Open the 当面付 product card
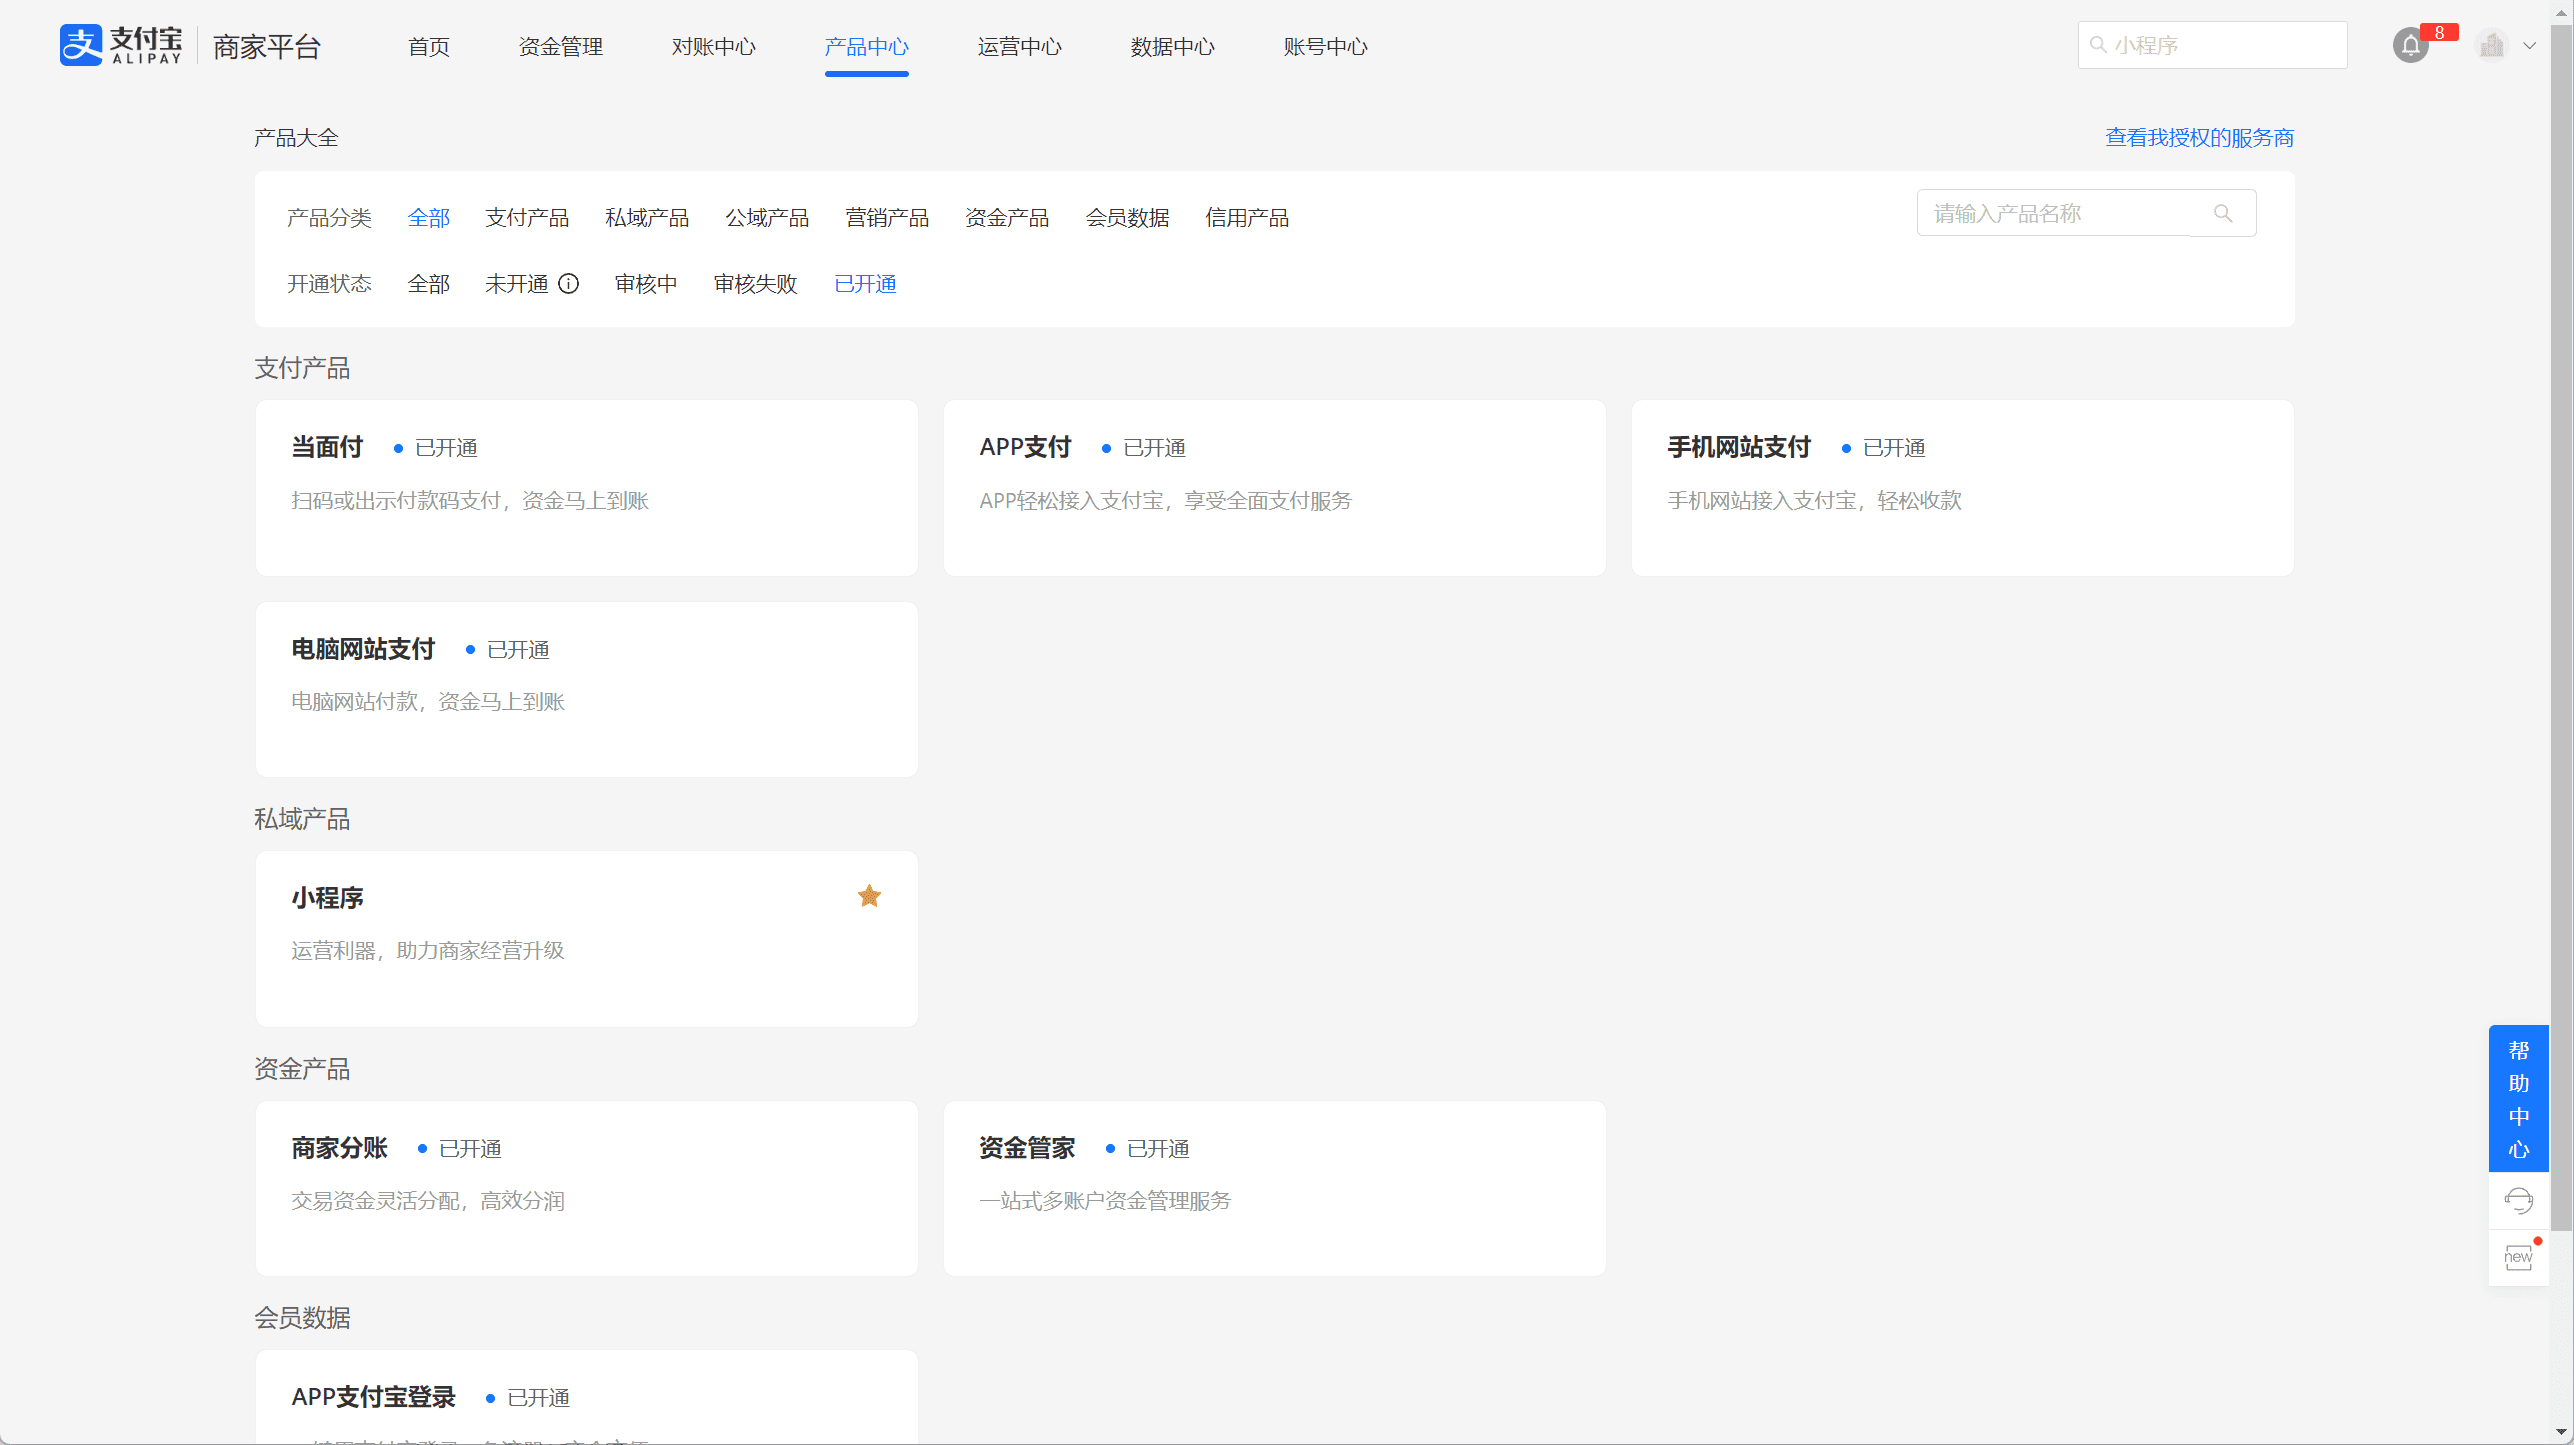Viewport: 2574px width, 1445px height. pyautogui.click(x=586, y=488)
